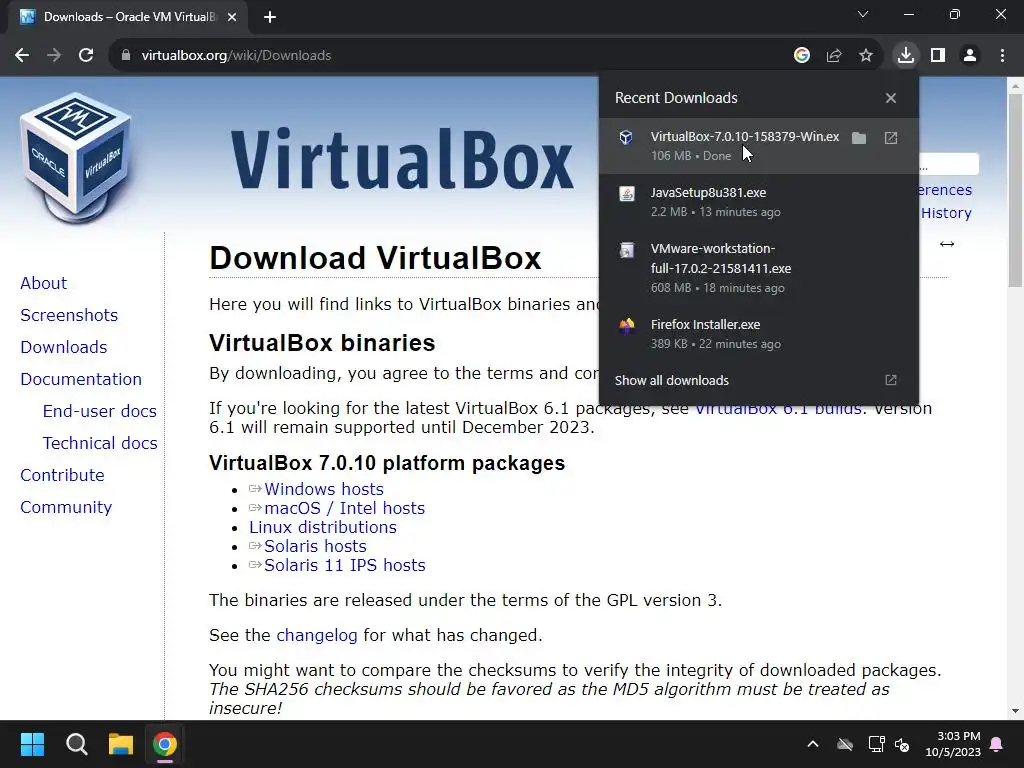Open the changelog link
The height and width of the screenshot is (768, 1024).
(317, 635)
